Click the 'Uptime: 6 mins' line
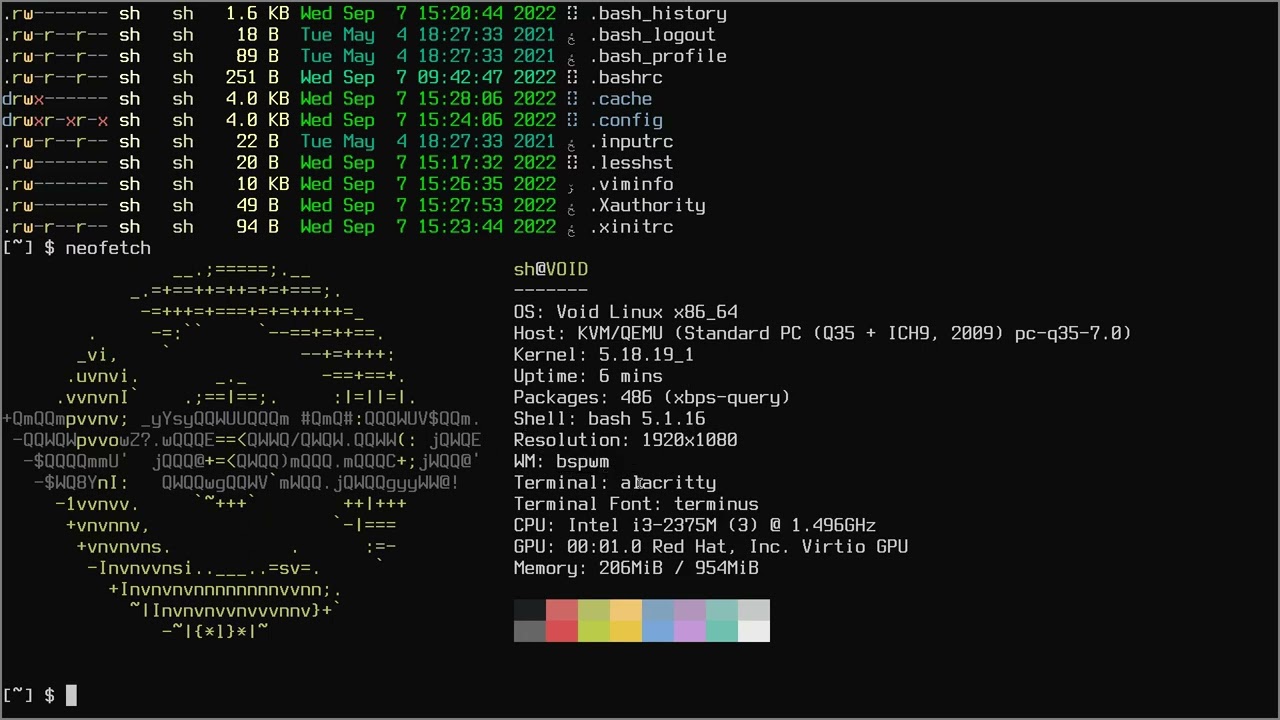This screenshot has width=1280, height=720. tap(588, 376)
